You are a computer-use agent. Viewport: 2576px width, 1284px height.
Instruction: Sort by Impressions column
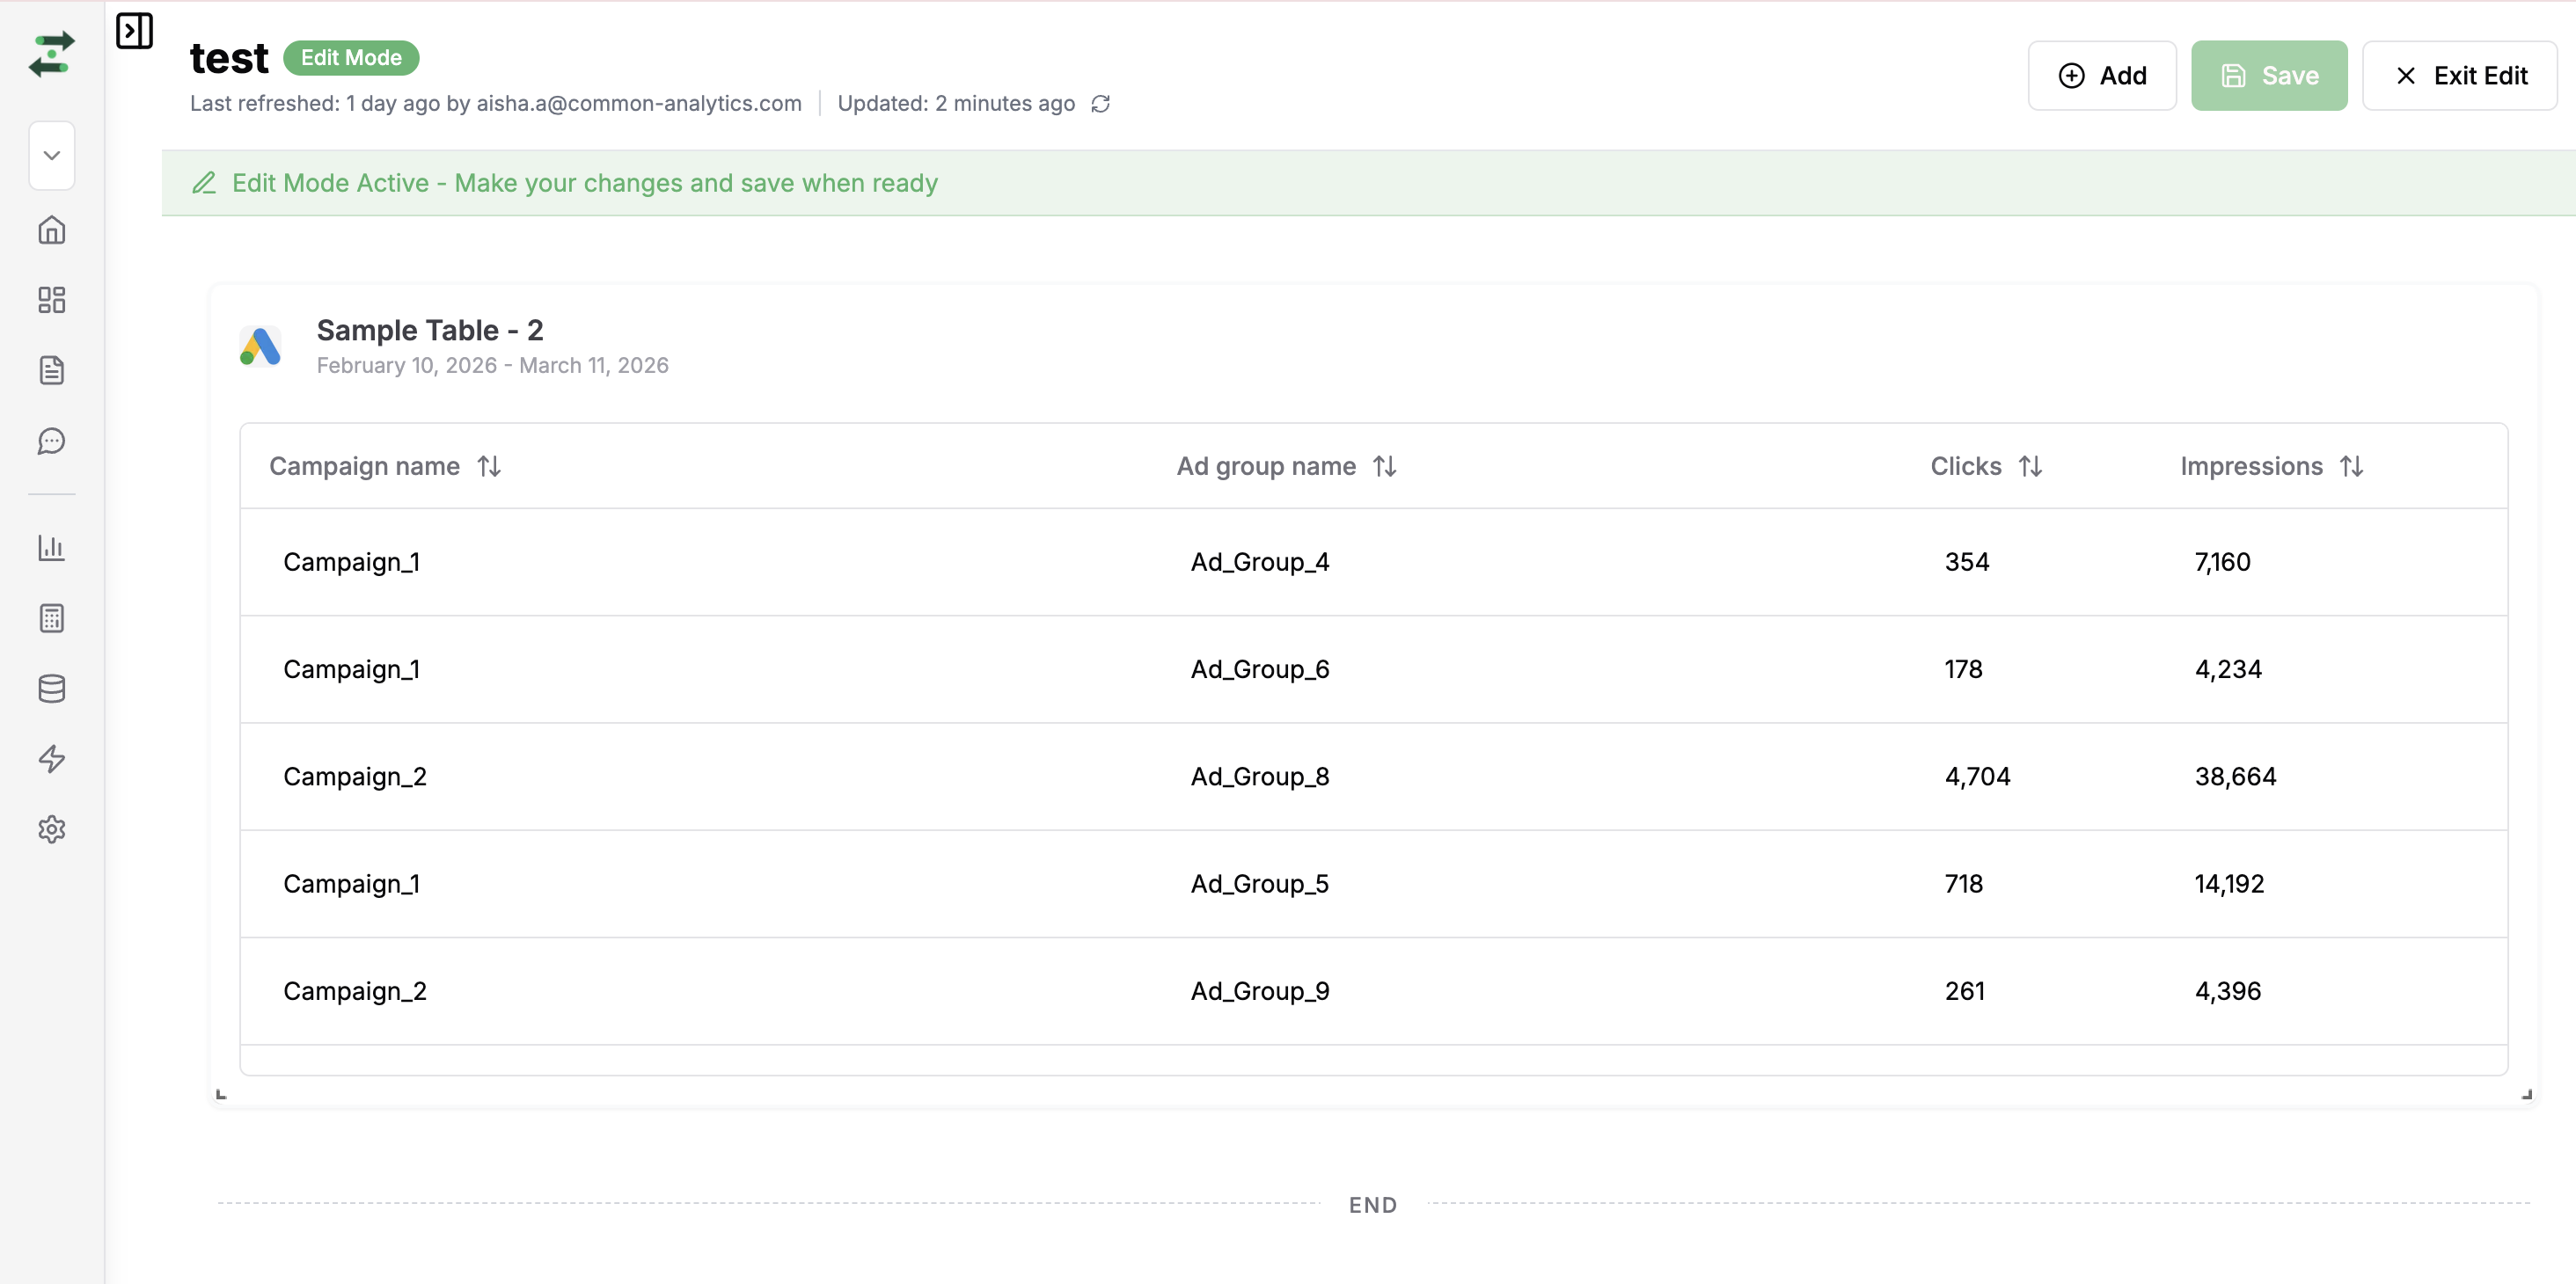click(x=2352, y=466)
